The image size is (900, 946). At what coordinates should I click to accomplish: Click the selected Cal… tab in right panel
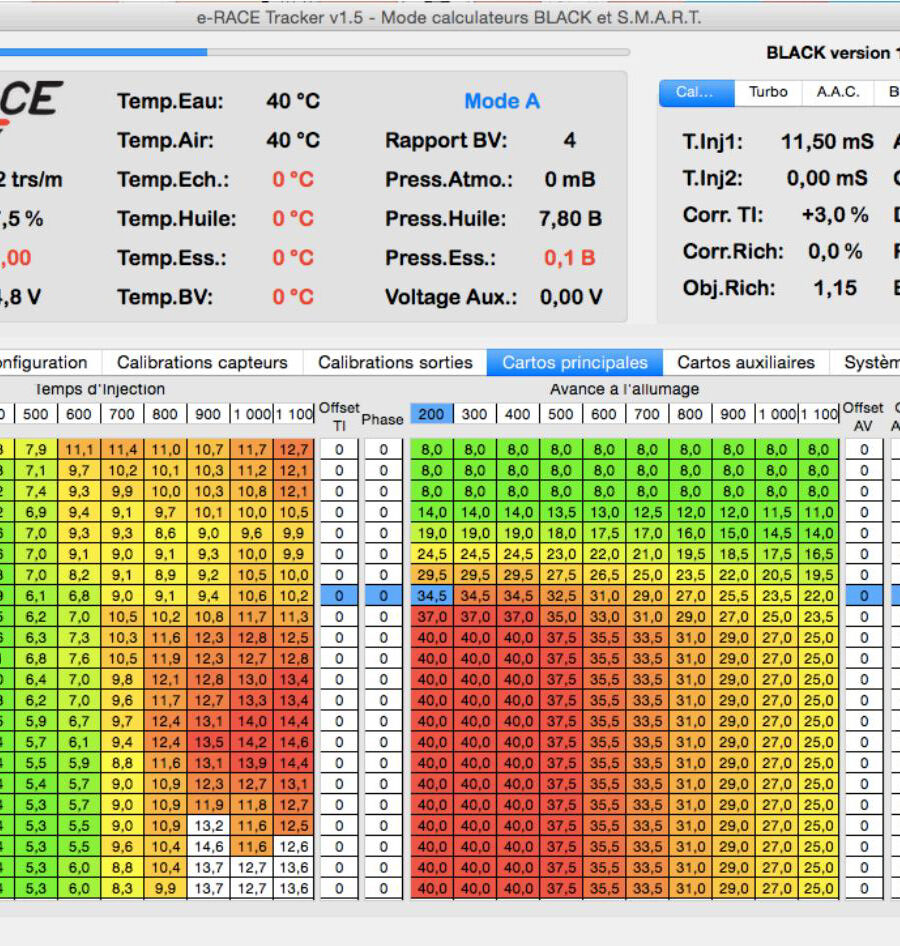696,92
